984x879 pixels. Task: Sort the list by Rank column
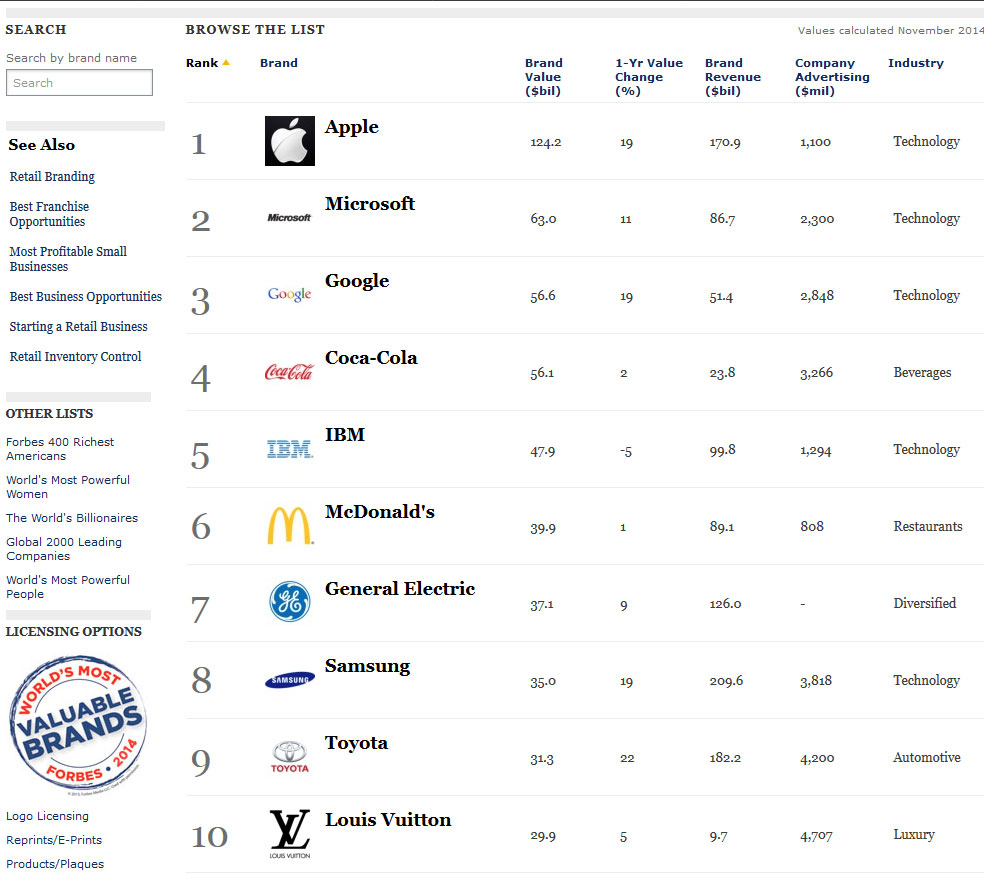(202, 63)
